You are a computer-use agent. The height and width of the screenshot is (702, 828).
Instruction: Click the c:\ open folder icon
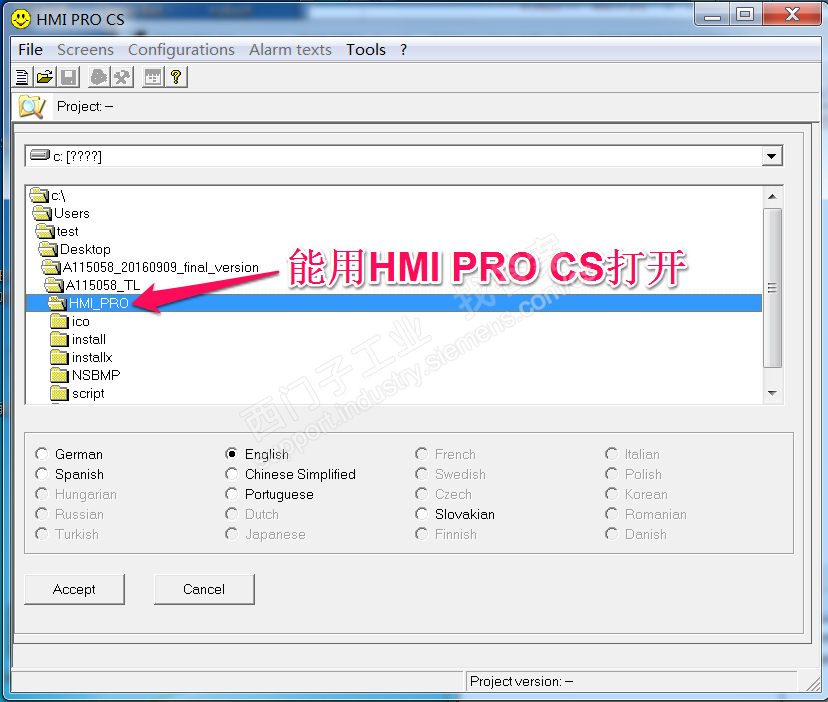[39, 195]
